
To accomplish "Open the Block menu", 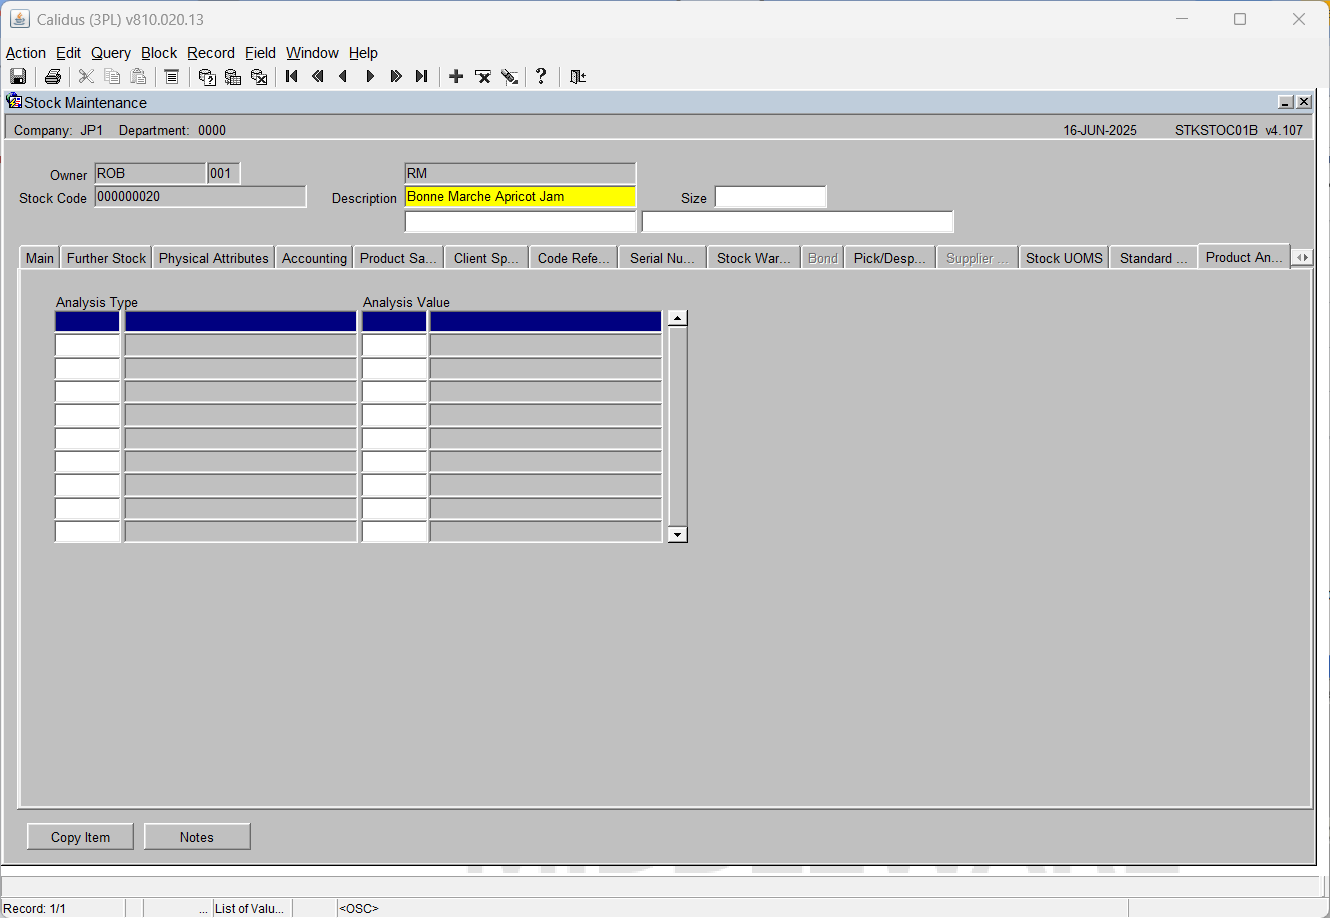I will (159, 53).
